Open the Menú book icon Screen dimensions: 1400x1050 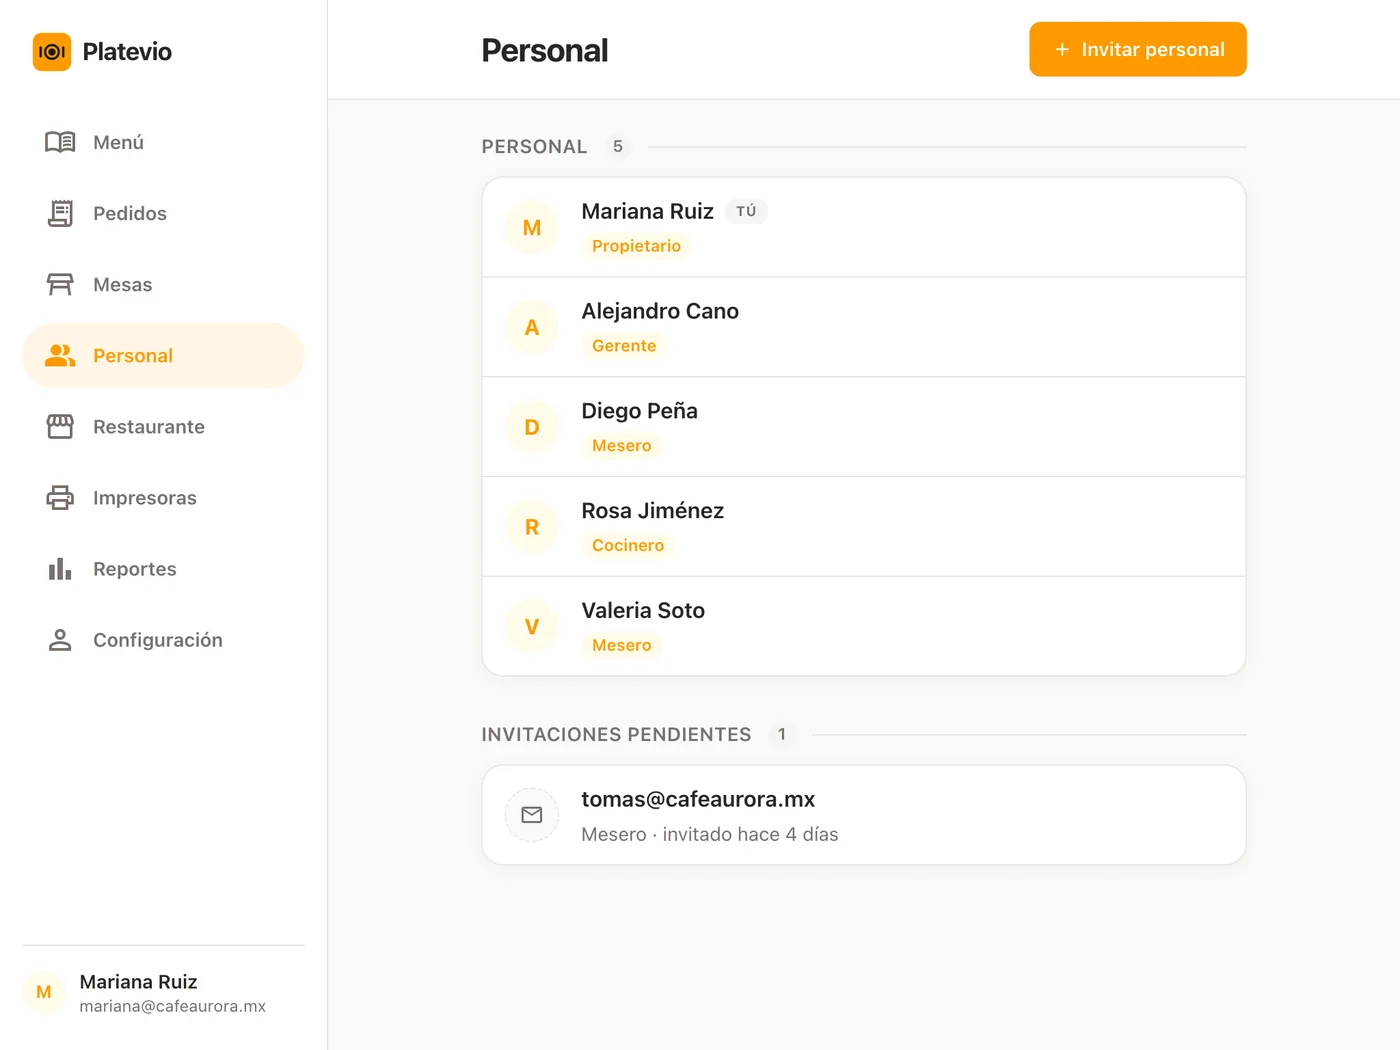pos(60,142)
